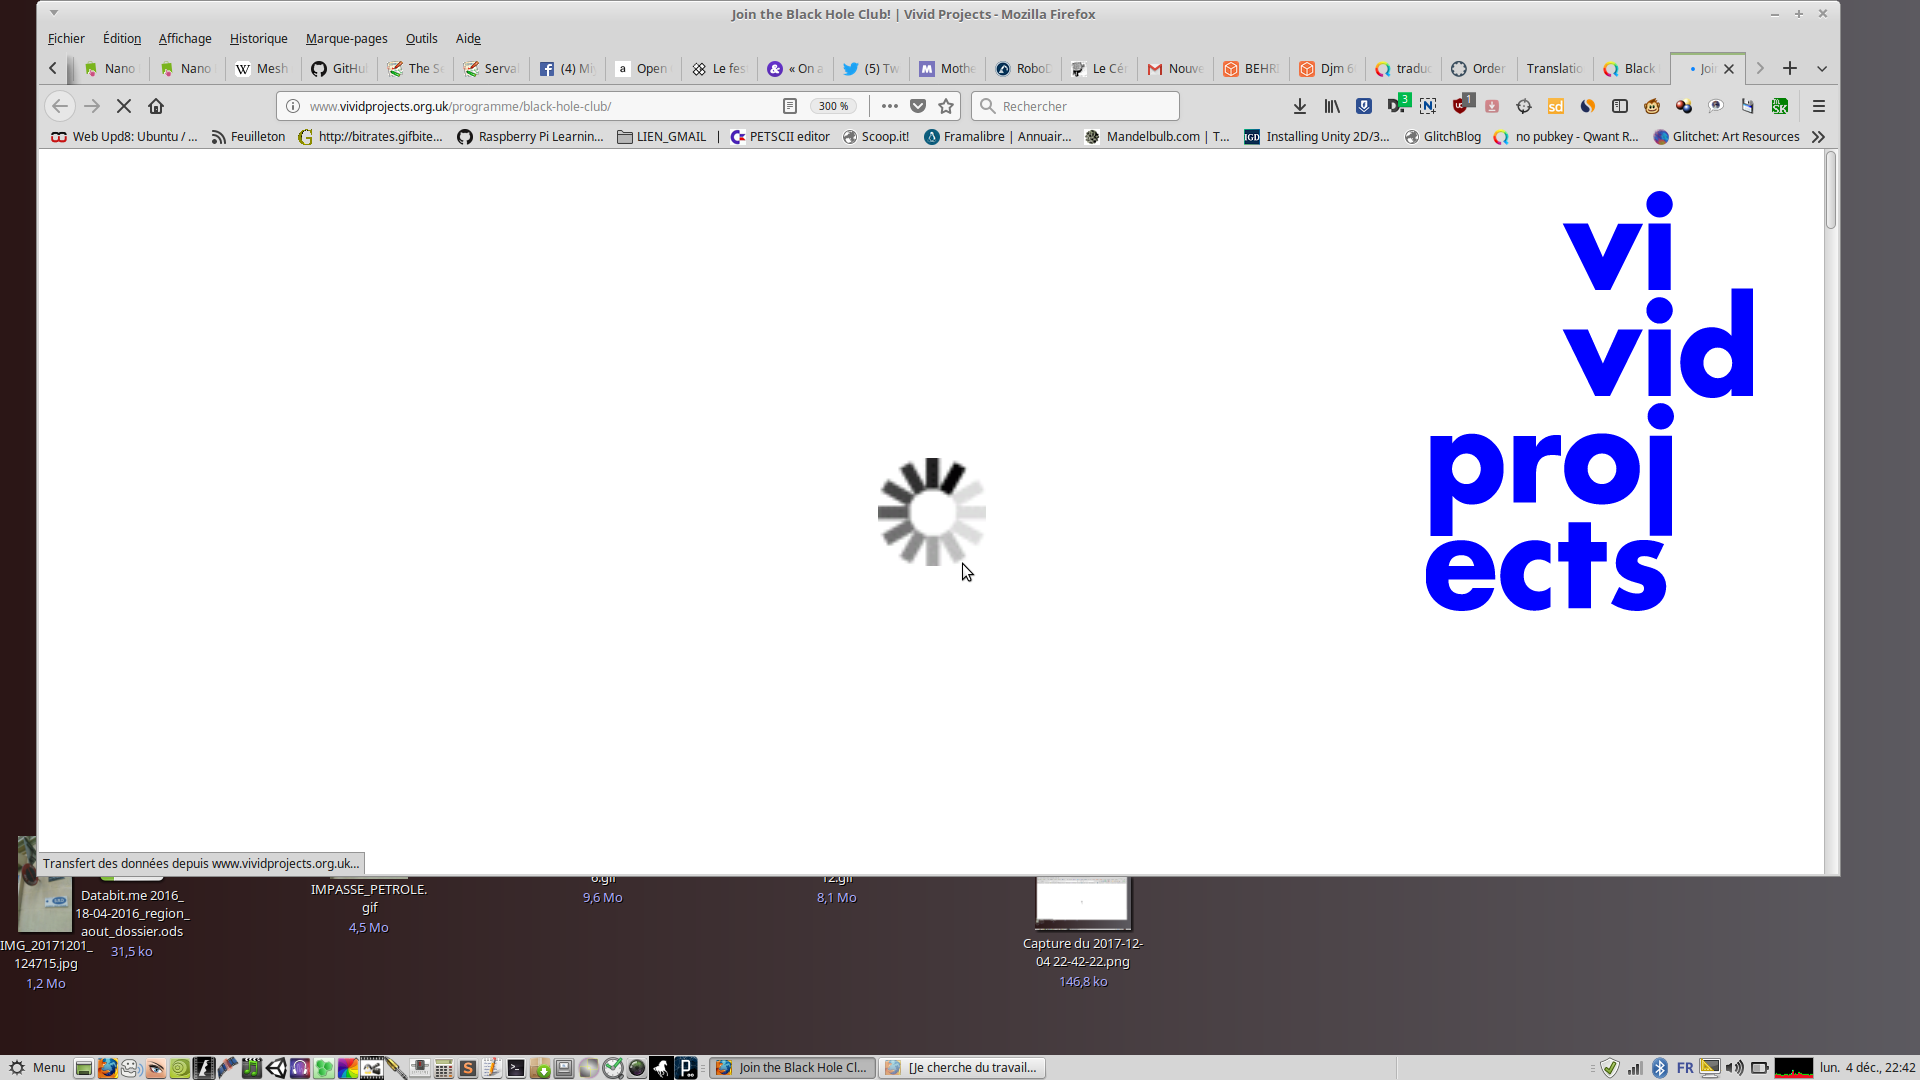Bookmark this page with the star icon

946,106
